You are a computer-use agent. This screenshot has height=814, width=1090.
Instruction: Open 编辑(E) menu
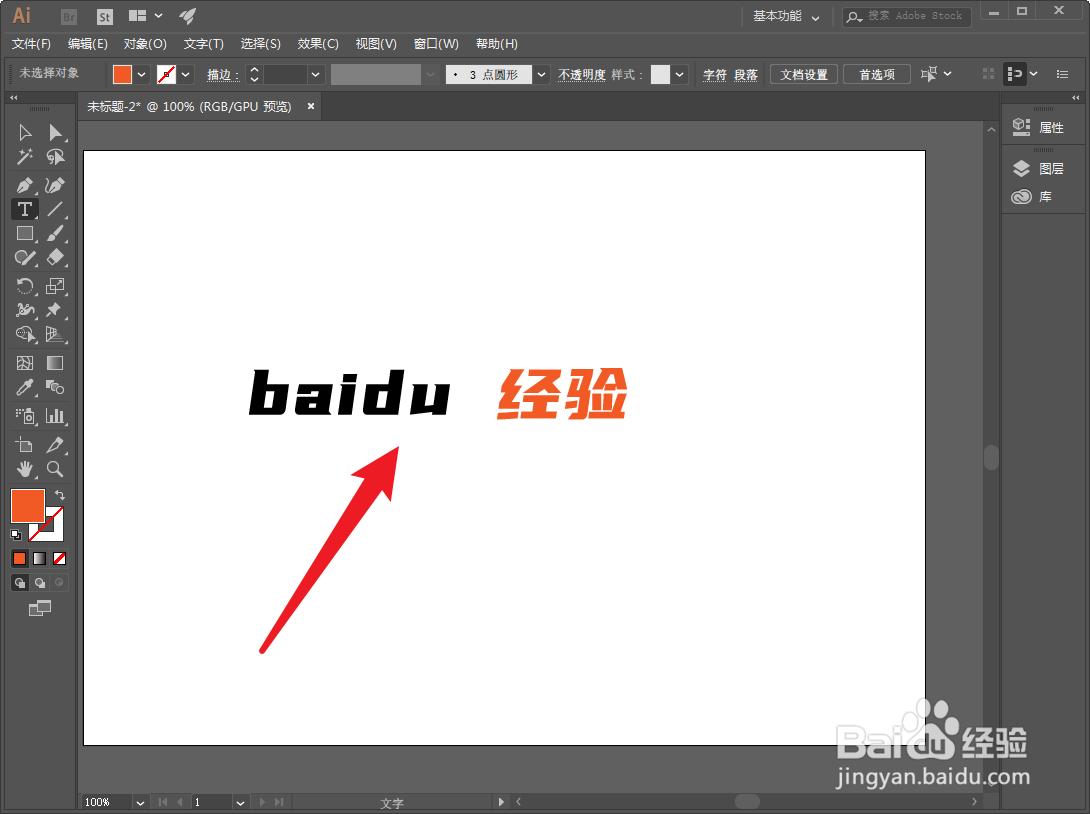coord(88,44)
